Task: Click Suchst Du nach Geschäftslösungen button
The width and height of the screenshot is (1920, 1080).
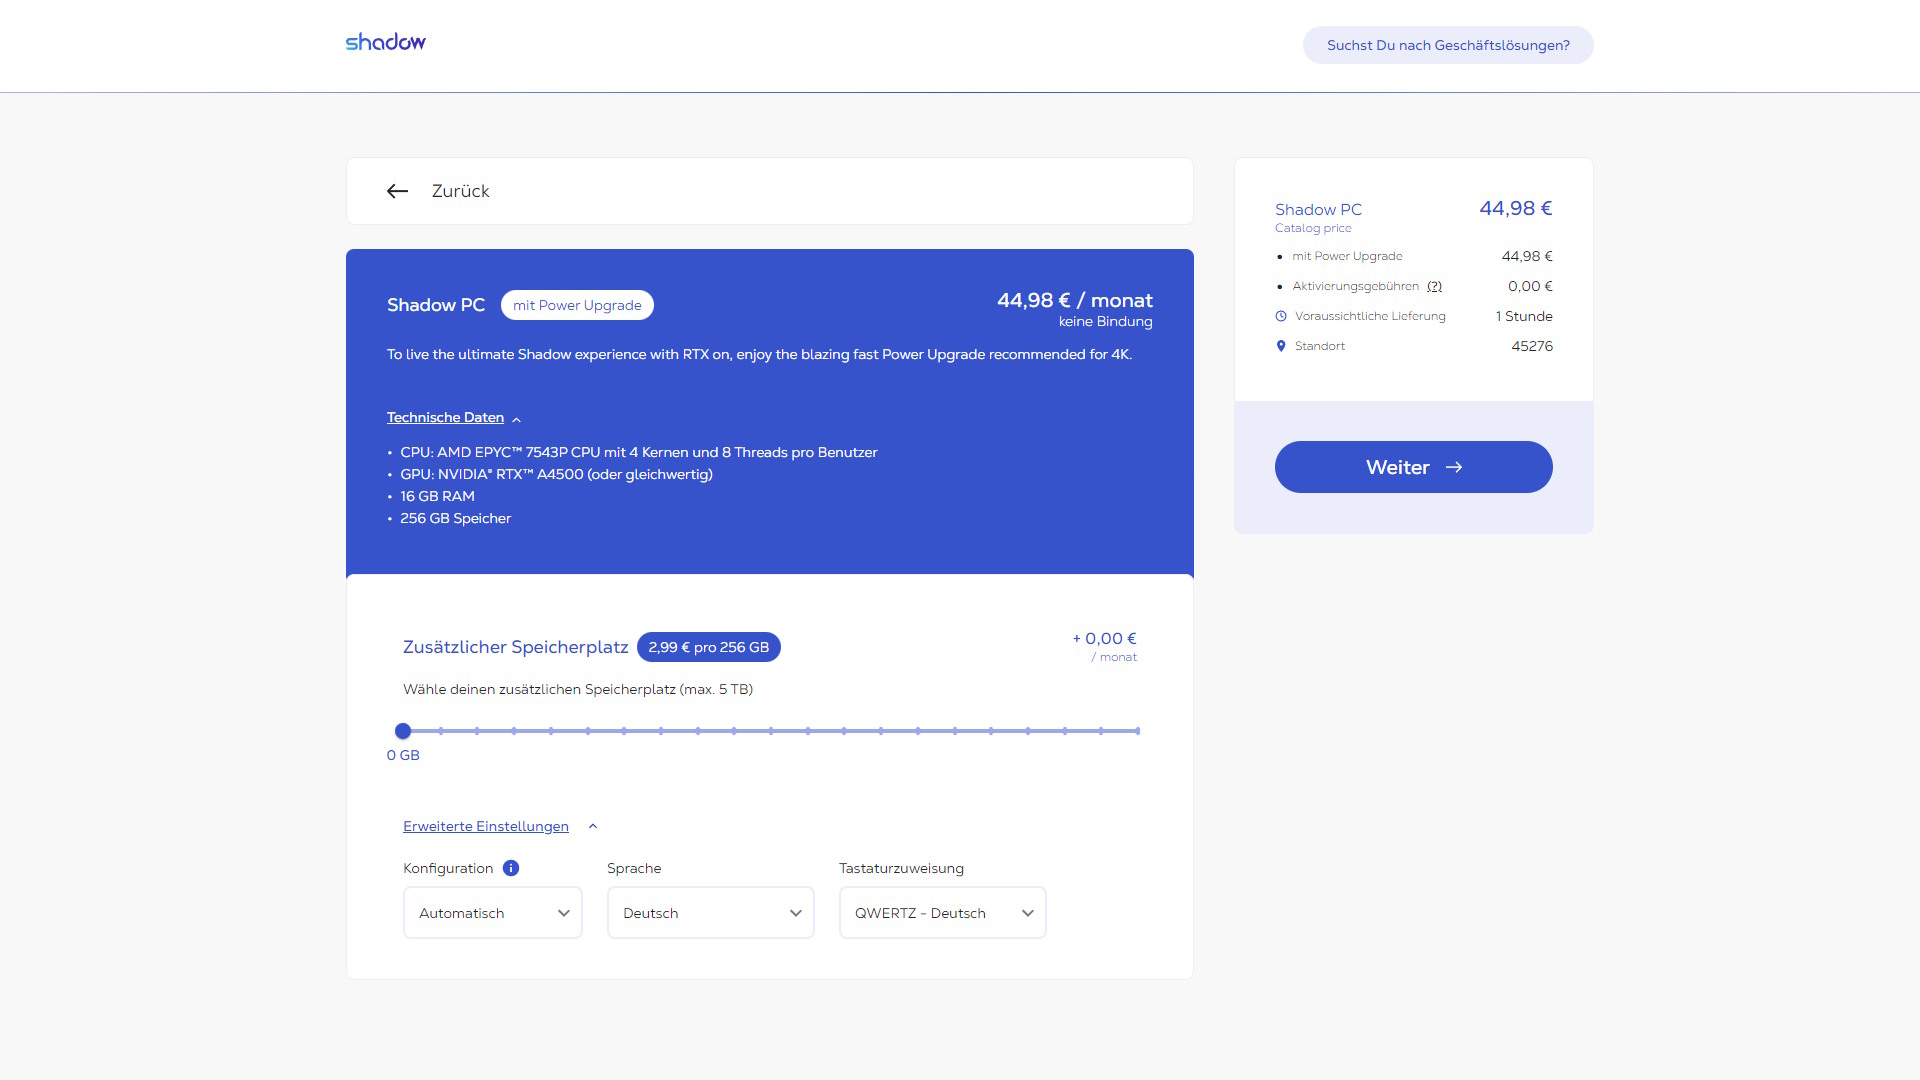Action: click(x=1448, y=45)
